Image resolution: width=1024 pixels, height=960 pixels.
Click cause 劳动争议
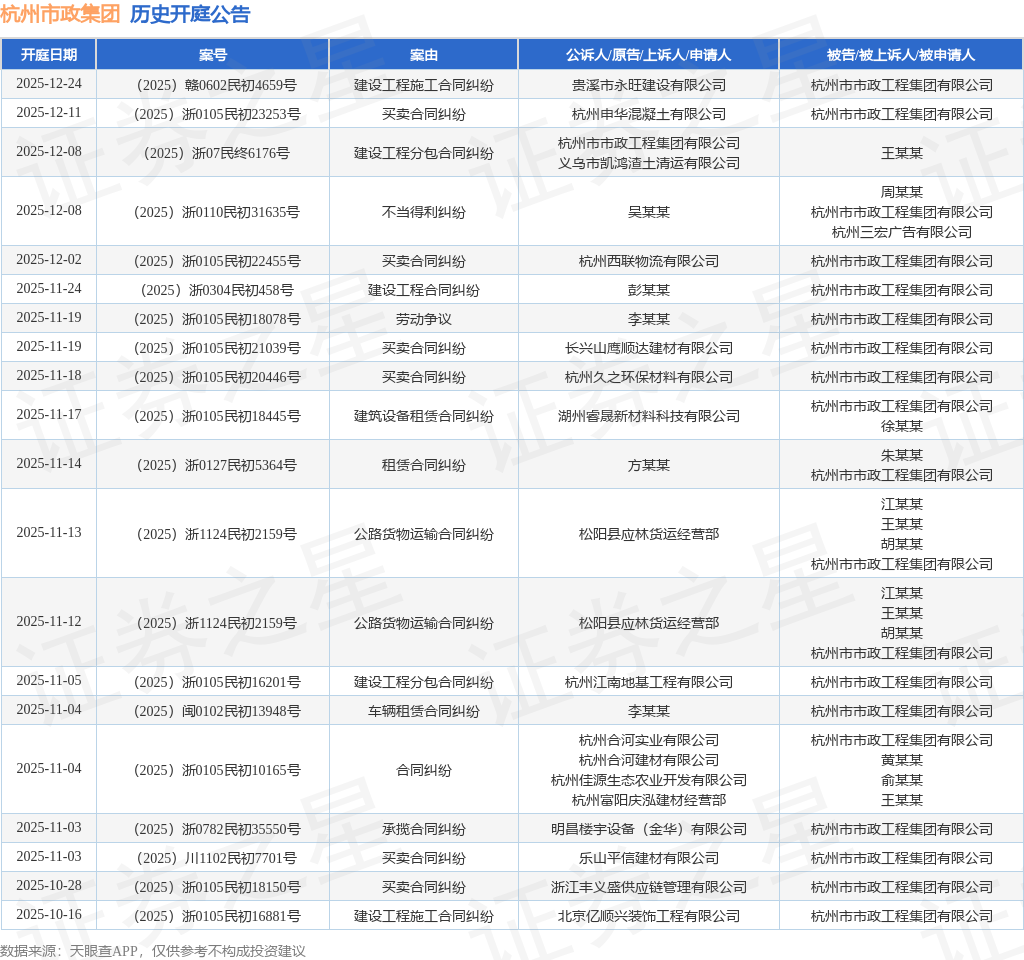click(x=424, y=319)
